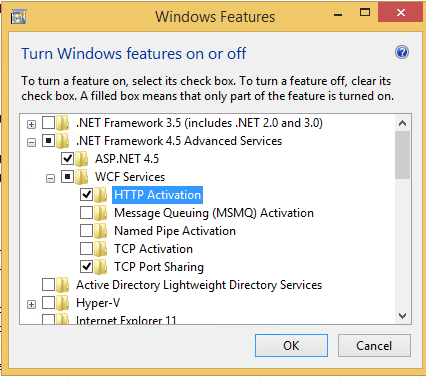The width and height of the screenshot is (426, 379).
Task: Click folder icon beside .NET Framework 4.5 Advanced Services
Action: [x=63, y=141]
